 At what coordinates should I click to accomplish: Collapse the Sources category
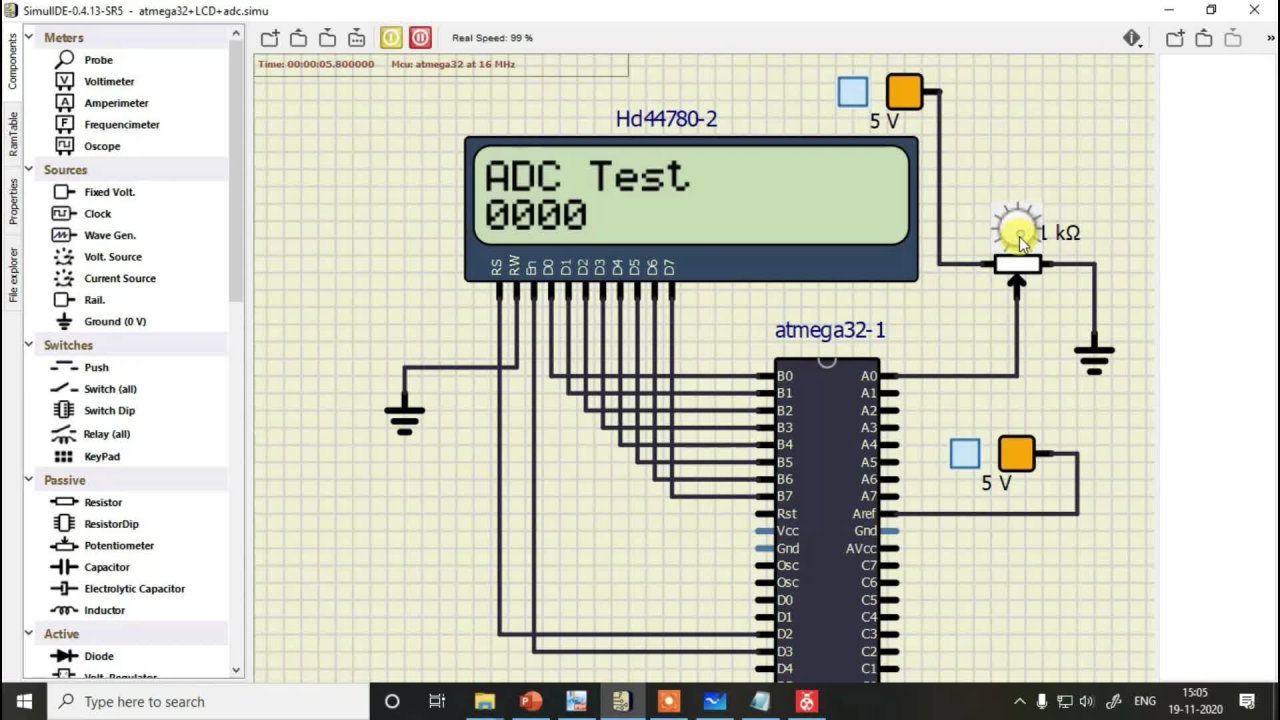(x=29, y=170)
